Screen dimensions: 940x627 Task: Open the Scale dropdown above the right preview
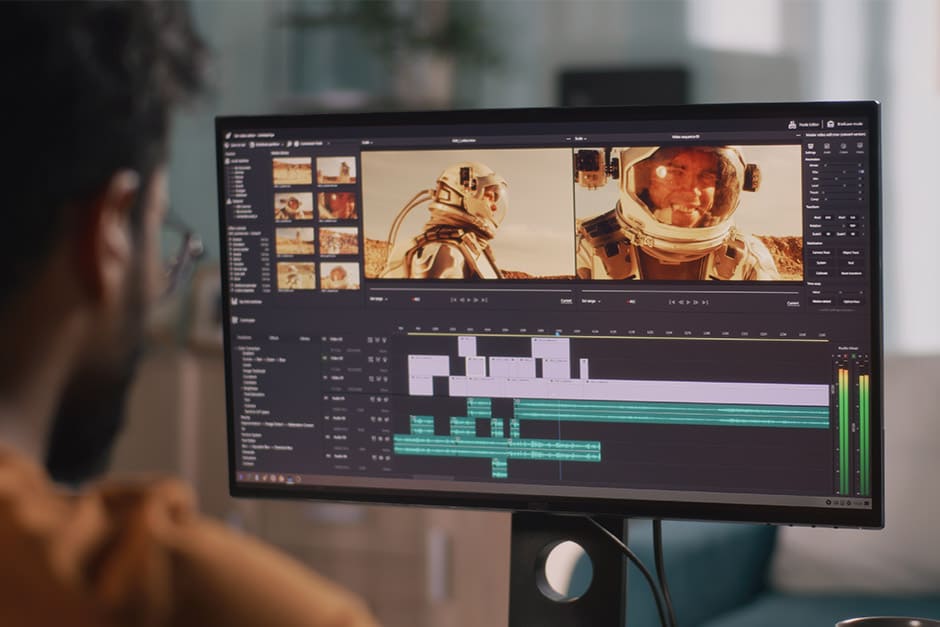click(581, 138)
